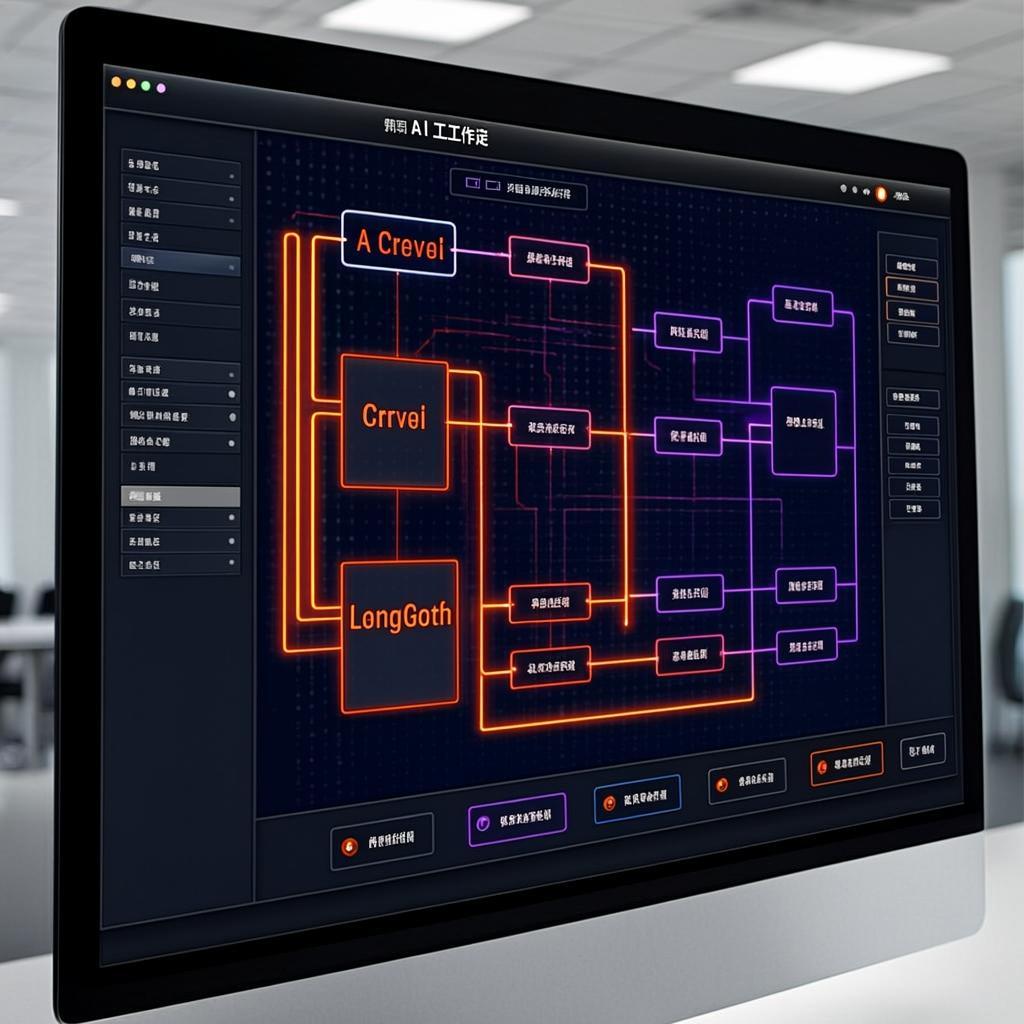Image resolution: width=1024 pixels, height=1024 pixels.
Task: Enable the dot toggle on the bottommost sidebar entry
Action: coord(230,561)
